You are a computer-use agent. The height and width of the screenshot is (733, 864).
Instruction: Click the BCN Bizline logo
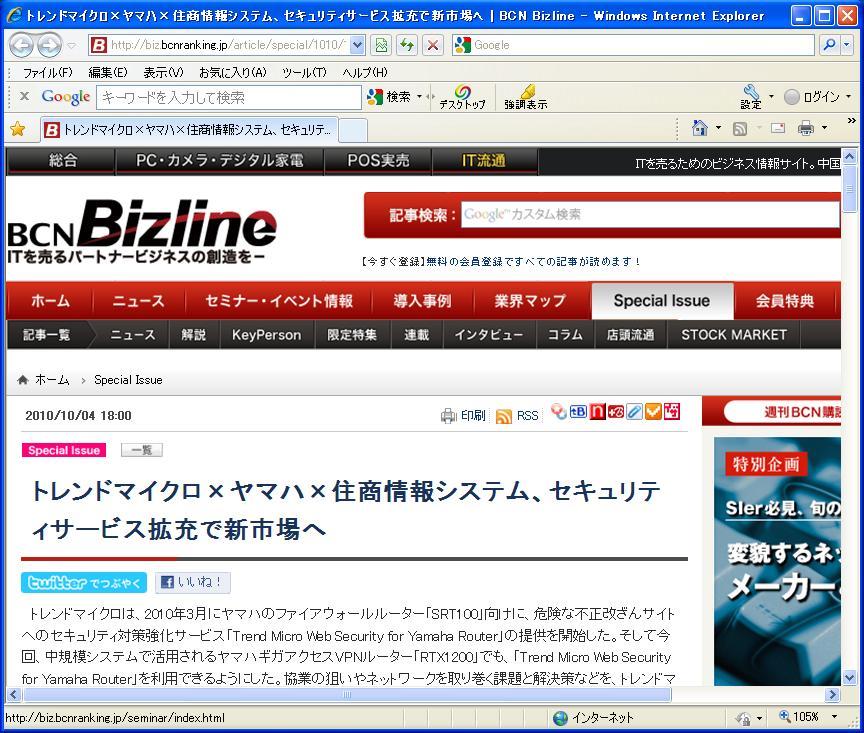click(x=142, y=230)
